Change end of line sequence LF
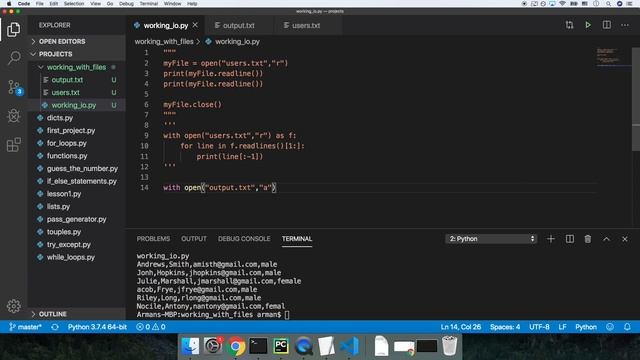The image size is (640, 360). pyautogui.click(x=562, y=327)
